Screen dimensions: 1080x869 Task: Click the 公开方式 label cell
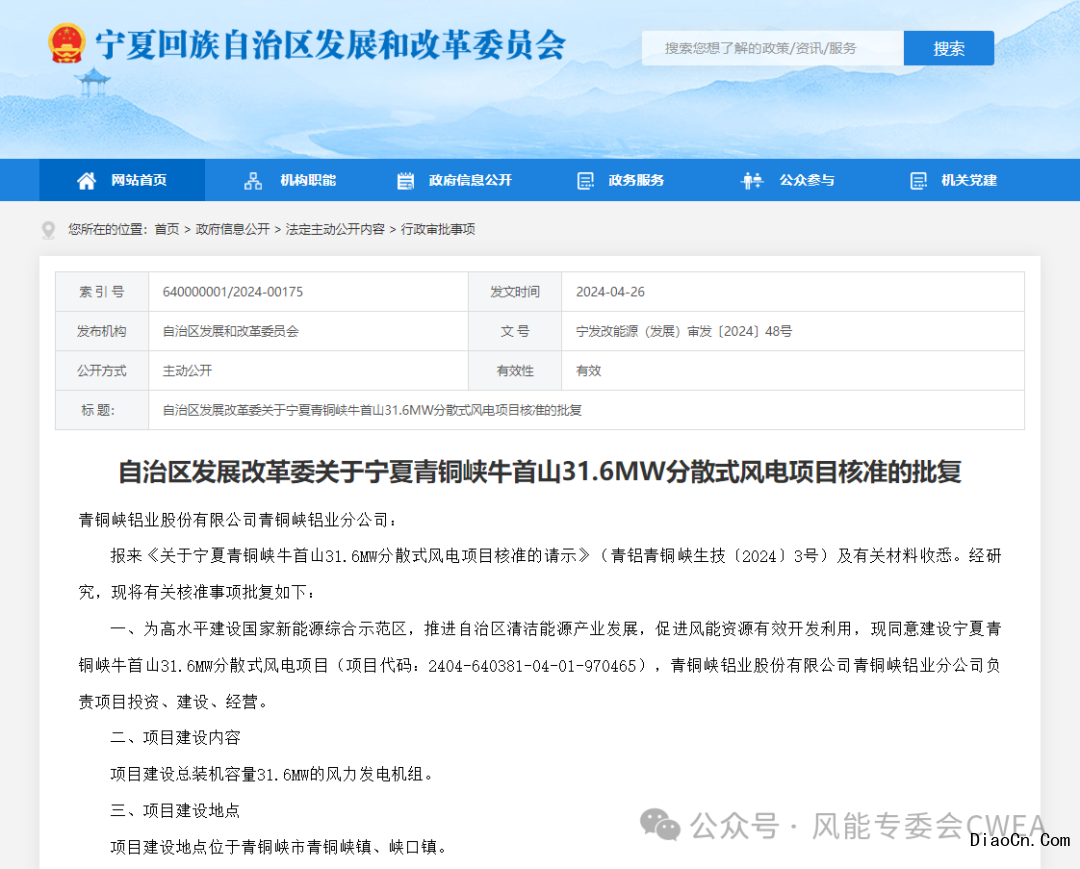click(x=102, y=370)
